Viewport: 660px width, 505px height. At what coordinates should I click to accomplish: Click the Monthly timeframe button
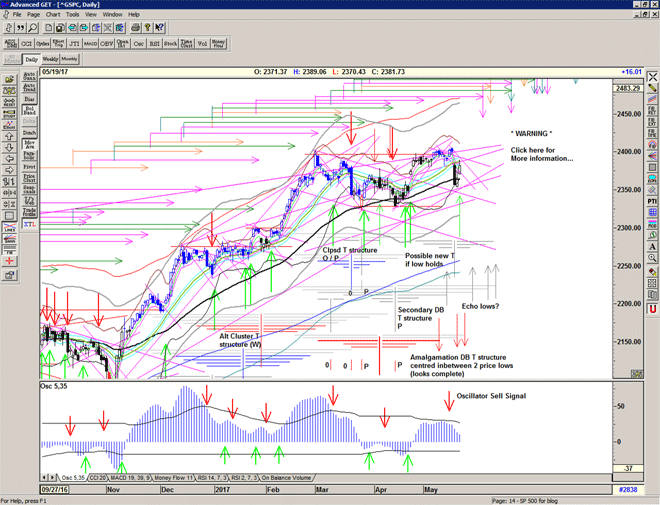[x=70, y=60]
